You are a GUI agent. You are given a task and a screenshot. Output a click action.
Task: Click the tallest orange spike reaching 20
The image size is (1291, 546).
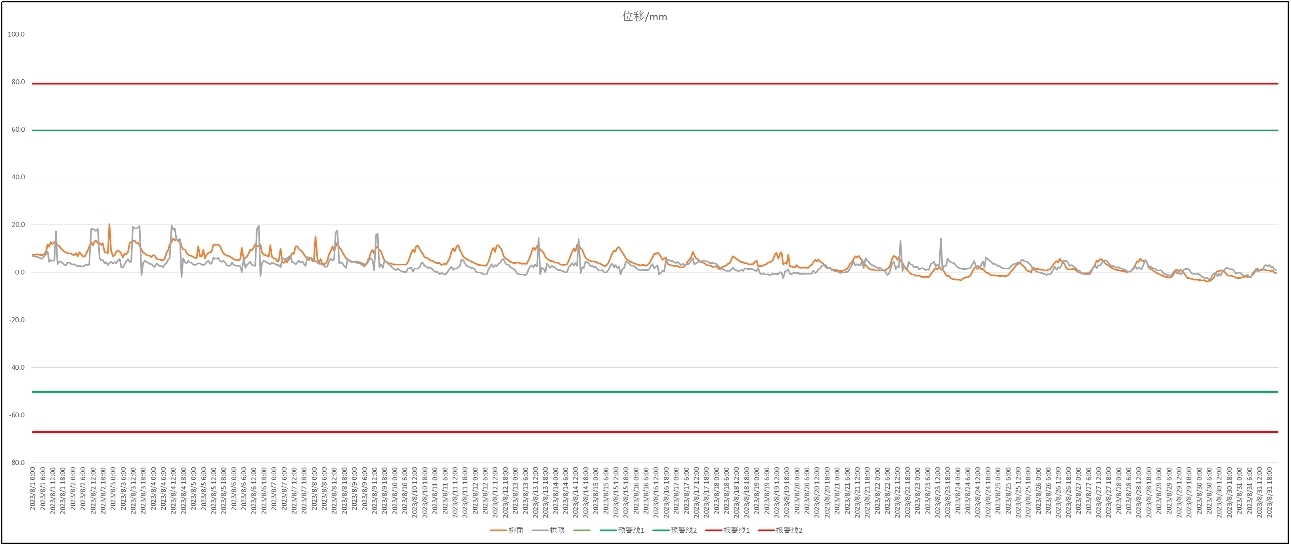109,228
